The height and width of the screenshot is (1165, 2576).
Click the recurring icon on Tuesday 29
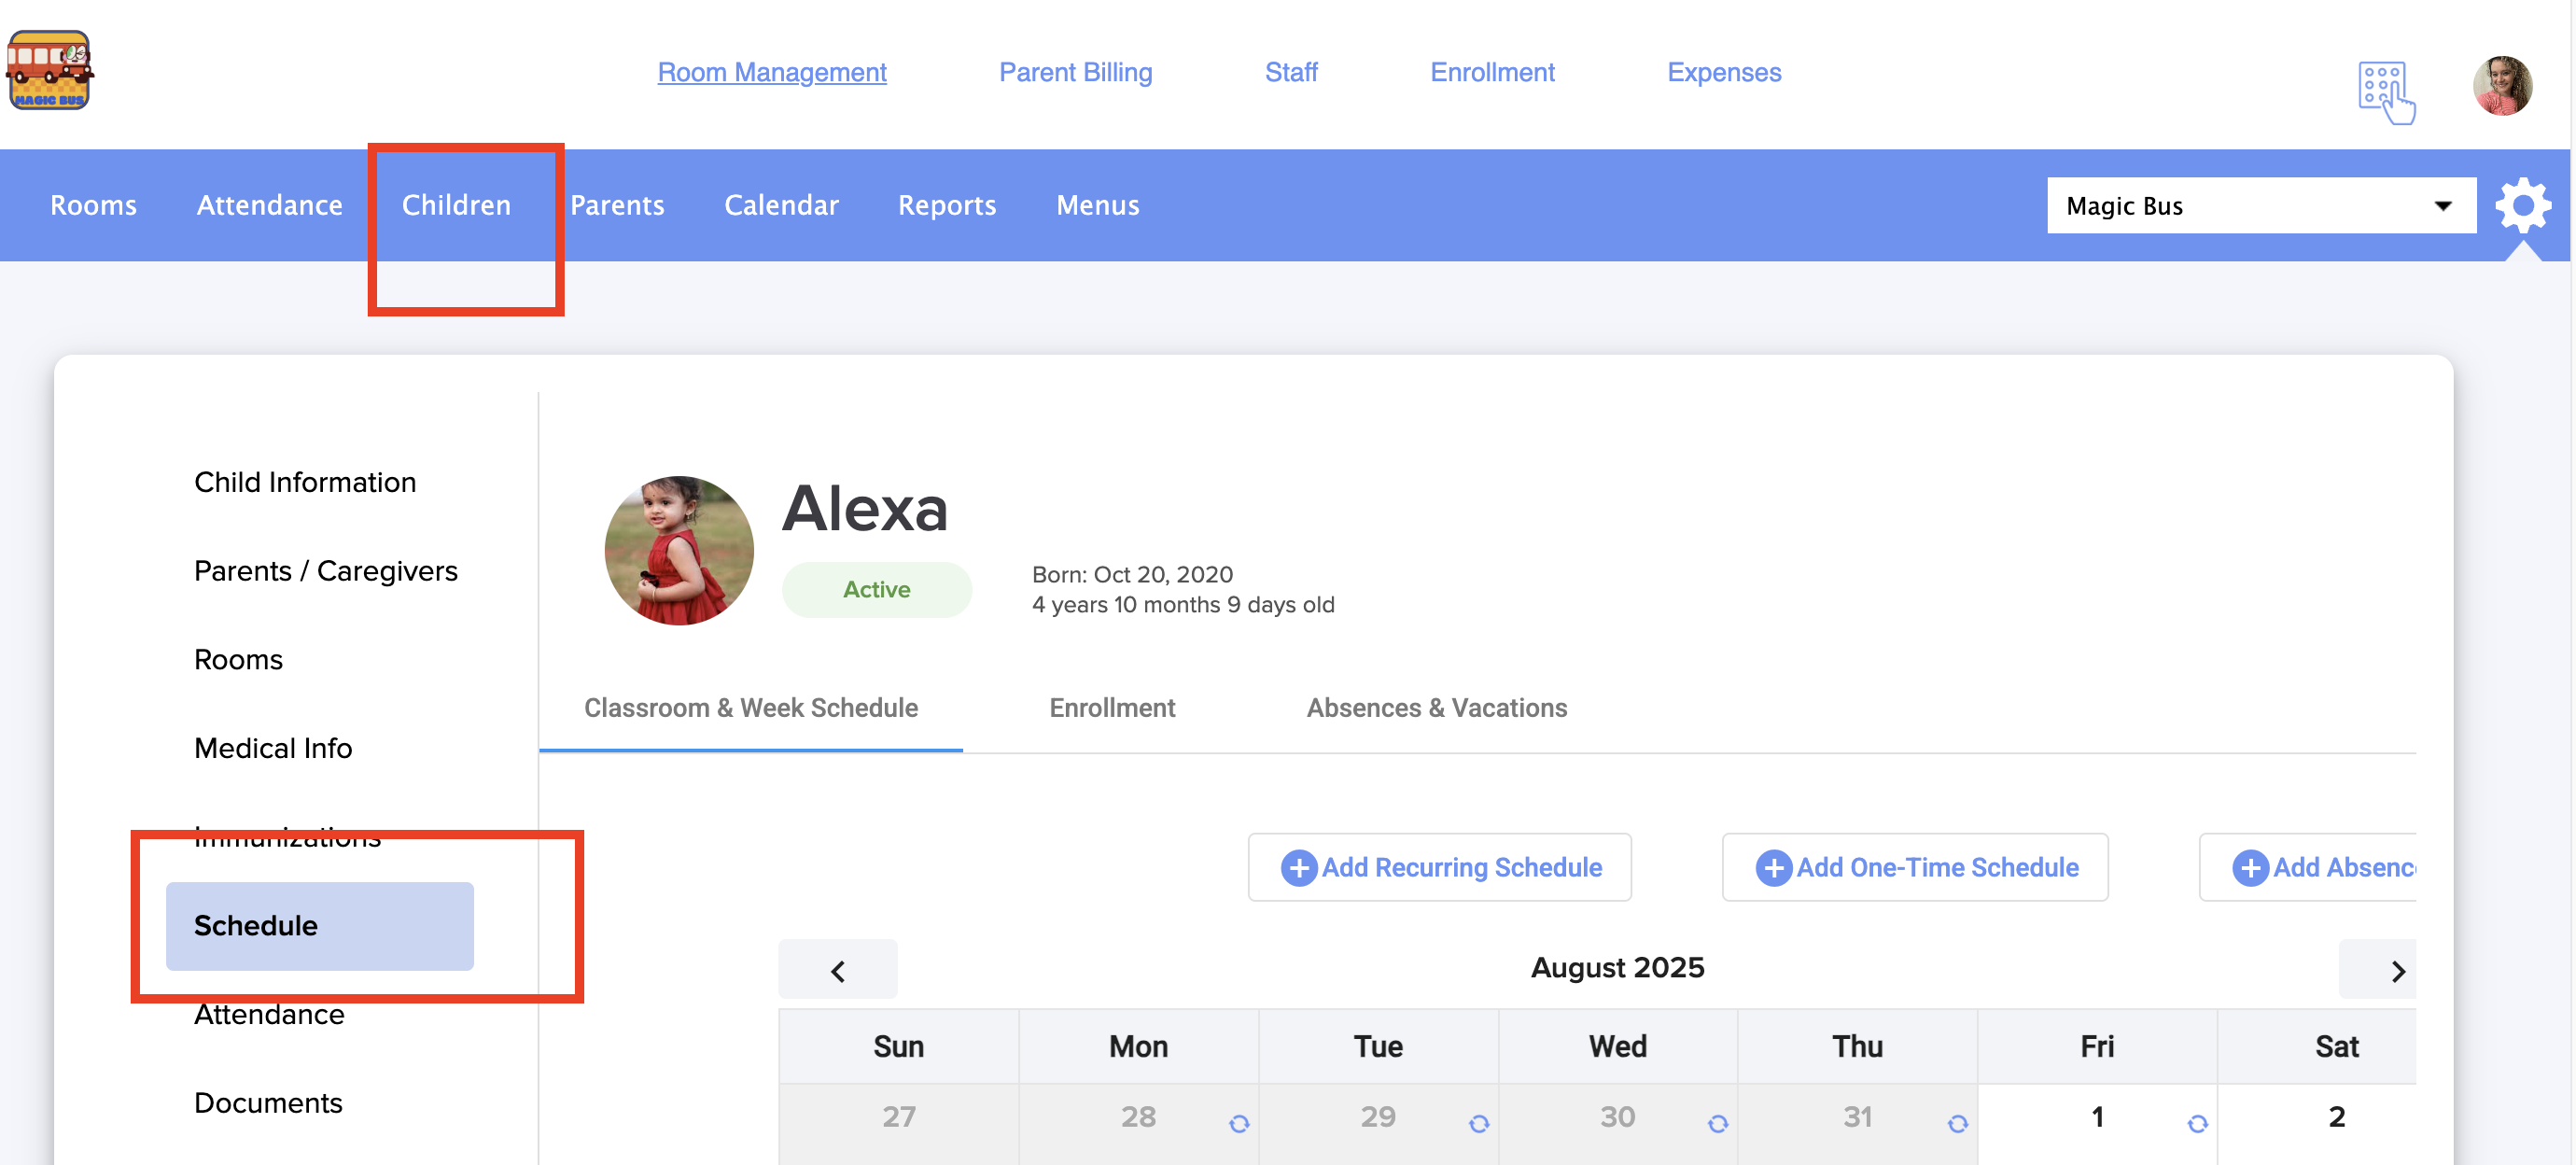(1478, 1123)
